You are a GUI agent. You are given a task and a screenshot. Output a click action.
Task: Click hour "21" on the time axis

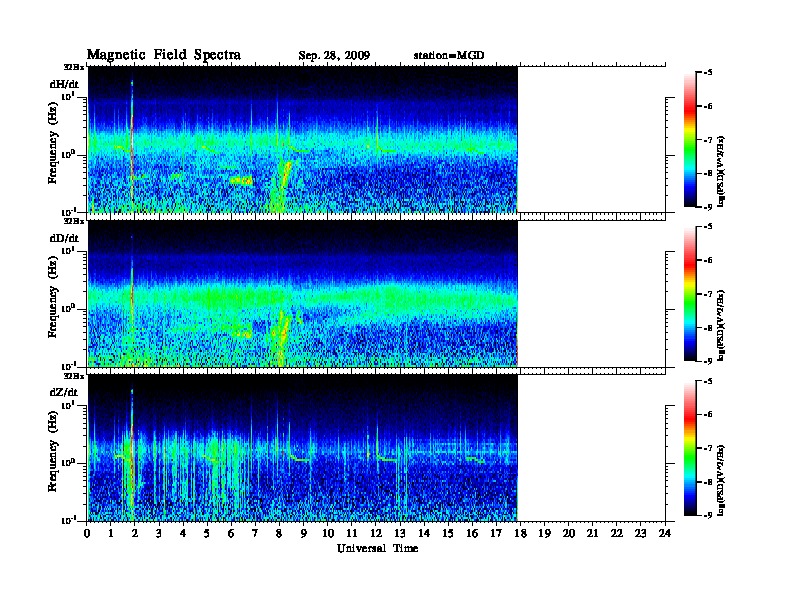tap(592, 534)
